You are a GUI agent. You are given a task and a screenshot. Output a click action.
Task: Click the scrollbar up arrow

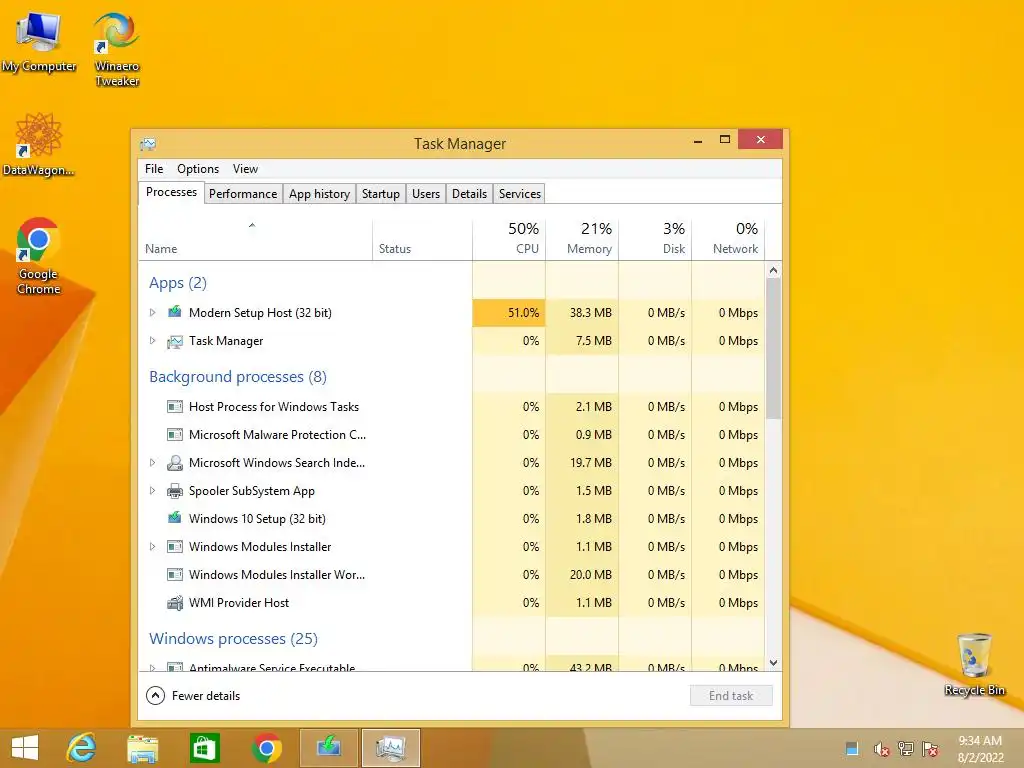click(x=773, y=270)
